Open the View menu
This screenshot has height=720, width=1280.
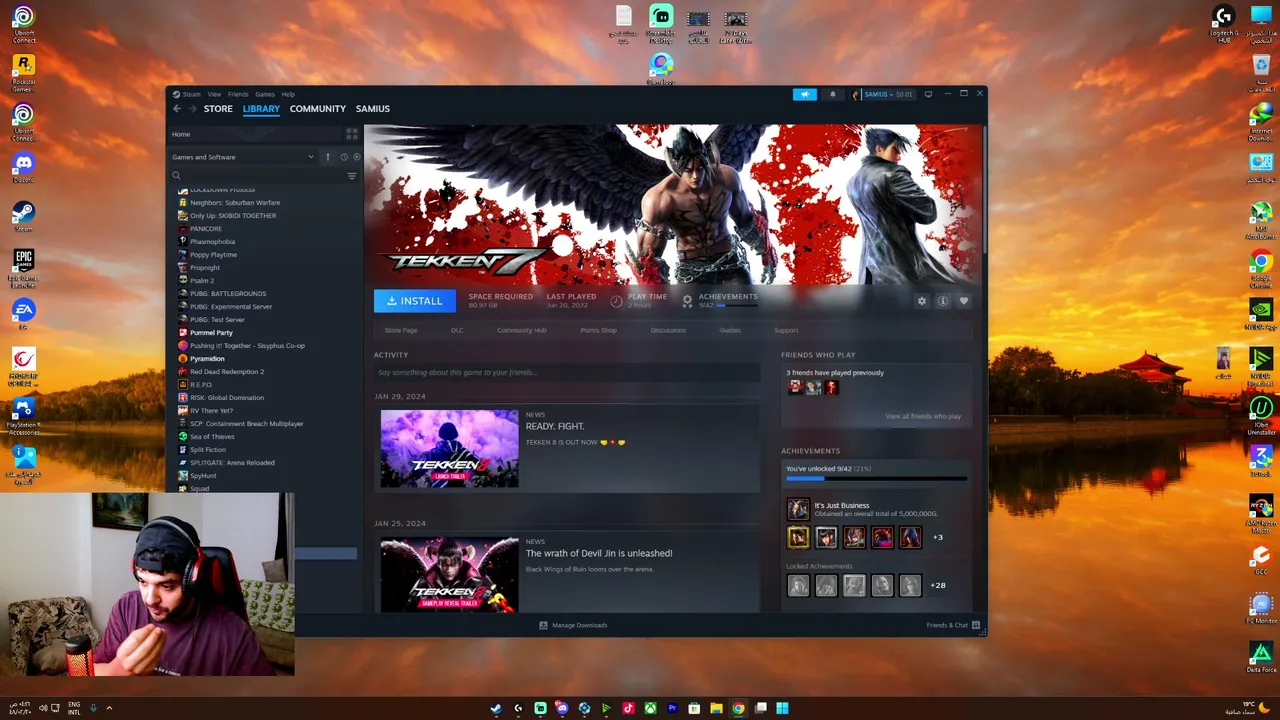[214, 94]
